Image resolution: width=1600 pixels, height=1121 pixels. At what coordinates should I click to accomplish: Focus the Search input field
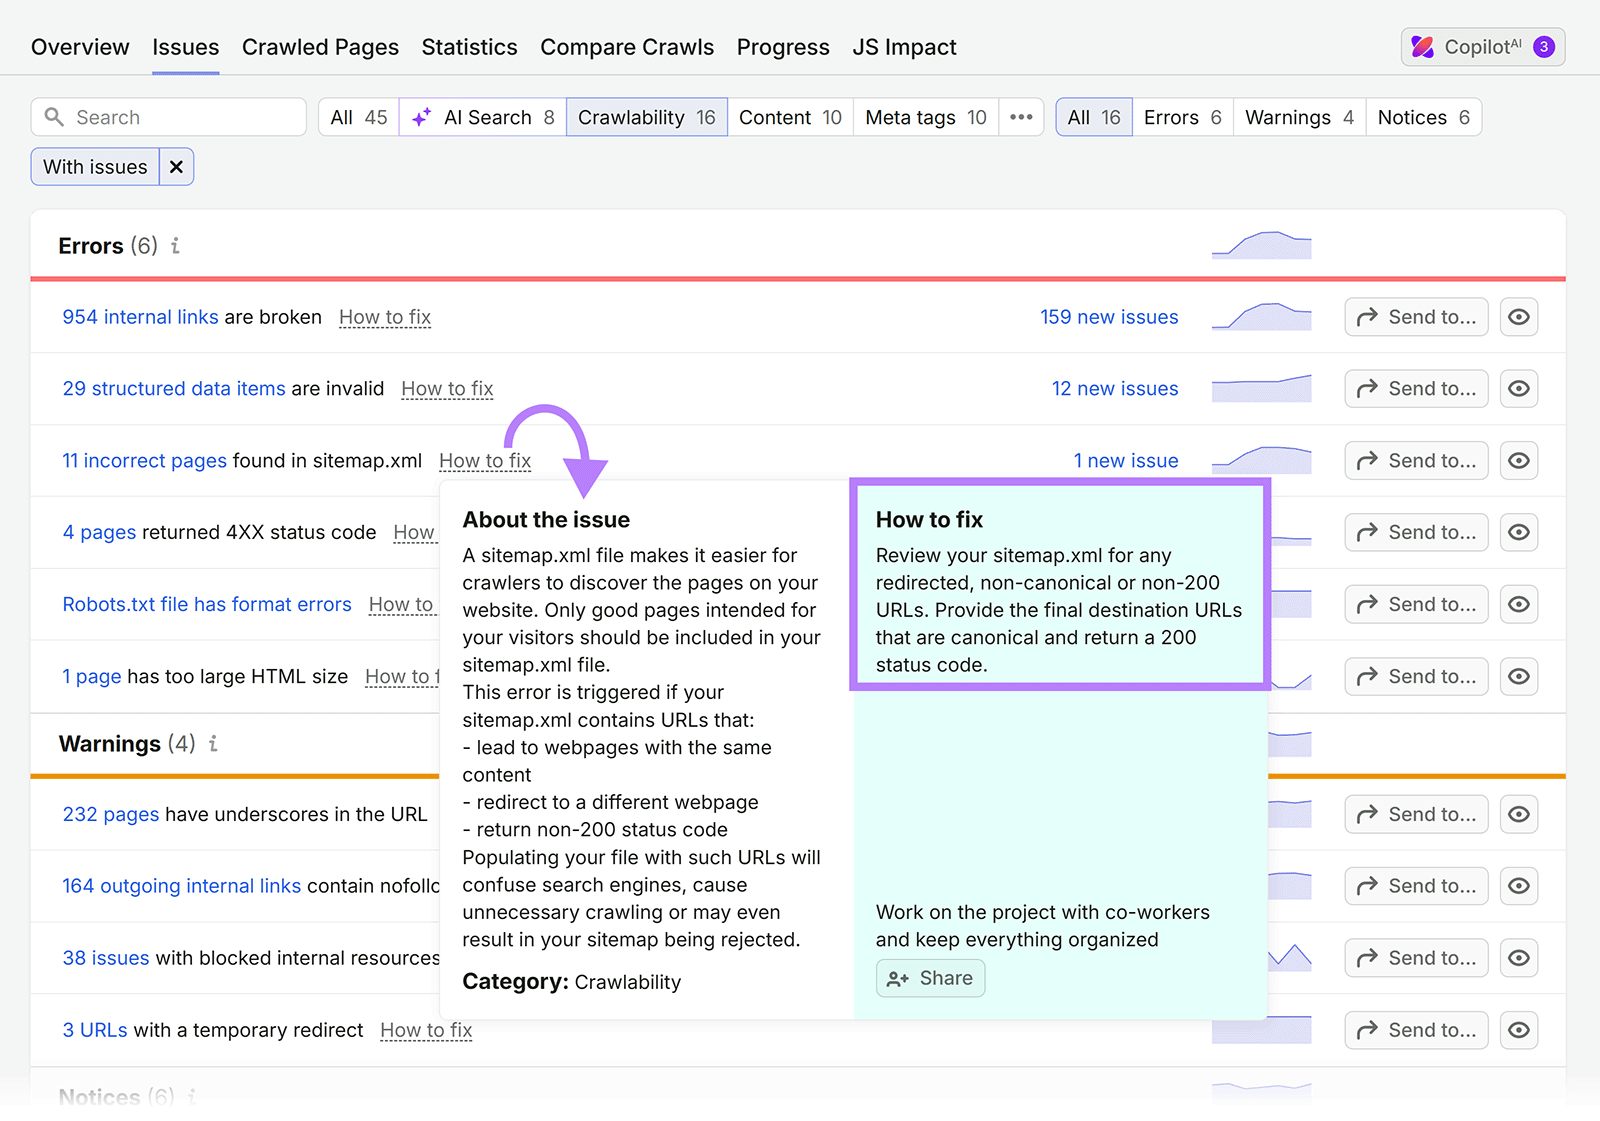[x=169, y=117]
